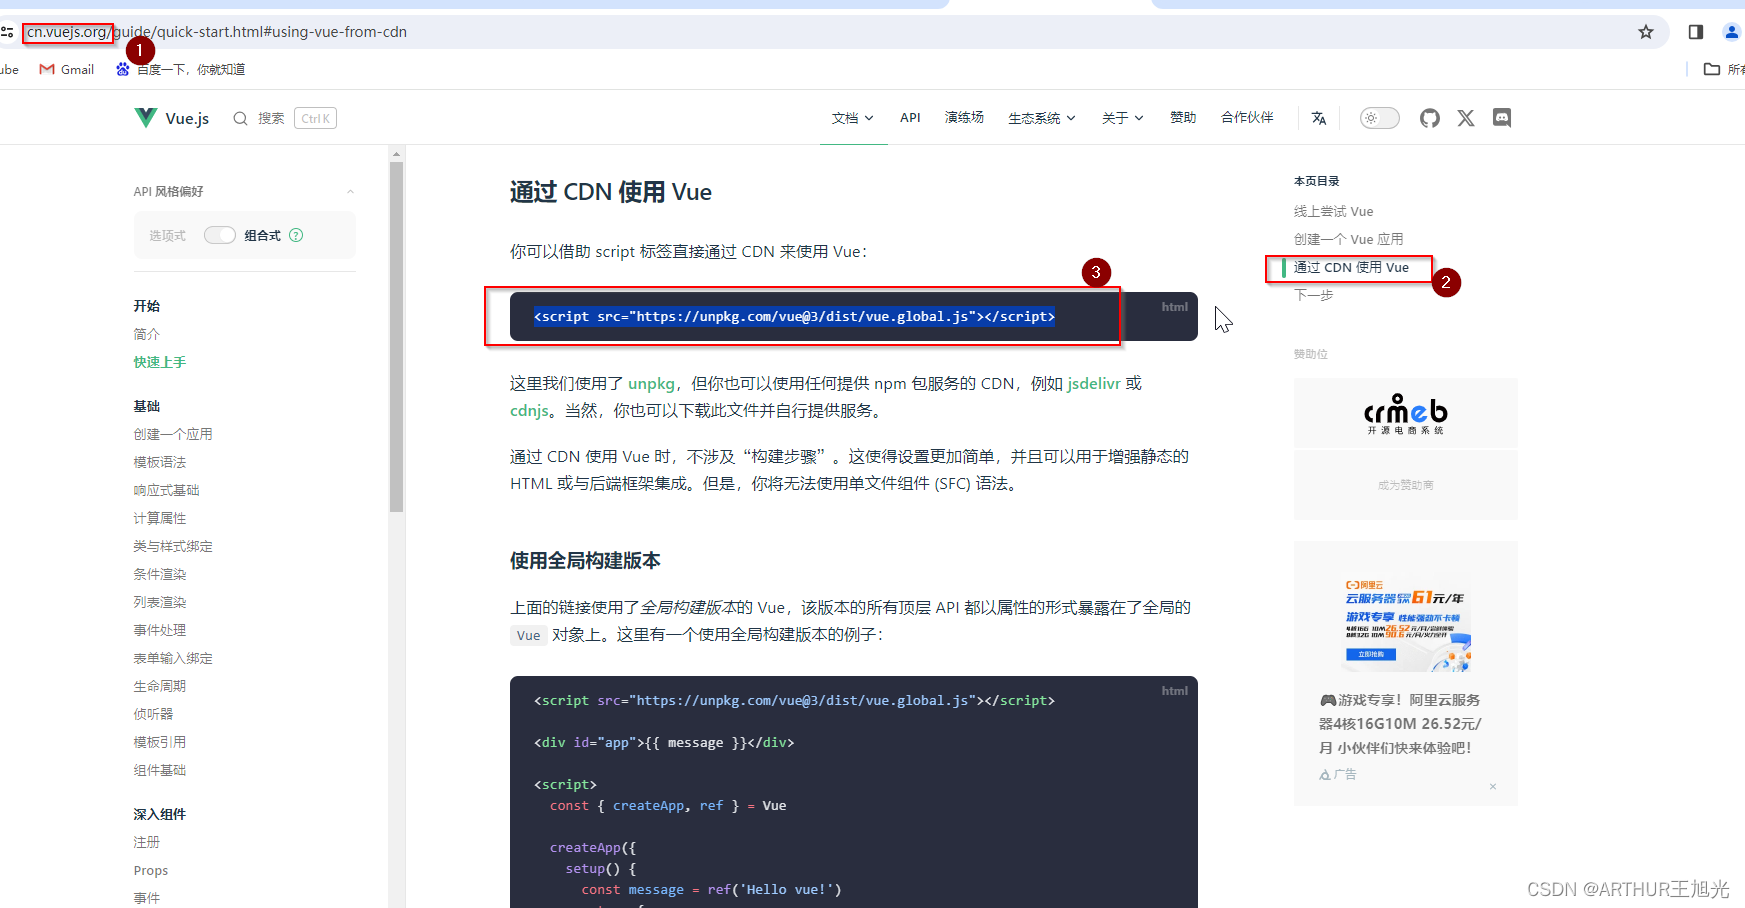Open 简介 in sidebar
Screen dimensions: 1745x908
[147, 334]
